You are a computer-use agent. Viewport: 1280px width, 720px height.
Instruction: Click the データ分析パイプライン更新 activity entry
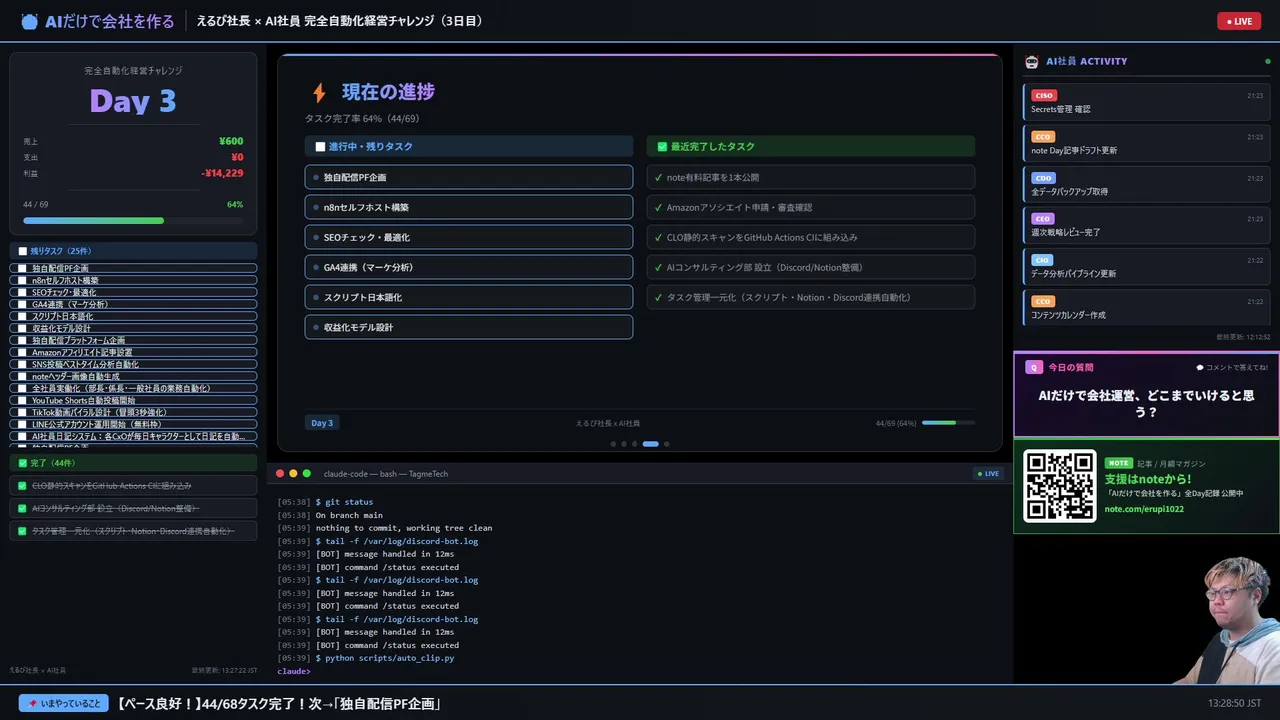tap(1147, 265)
